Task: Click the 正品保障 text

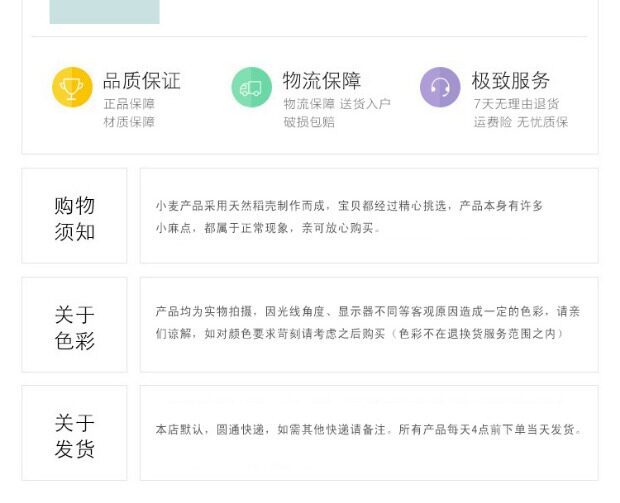Action: (x=129, y=104)
